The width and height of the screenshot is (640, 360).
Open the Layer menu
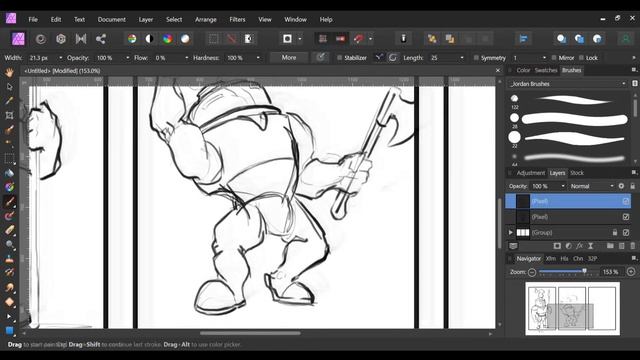click(x=146, y=20)
